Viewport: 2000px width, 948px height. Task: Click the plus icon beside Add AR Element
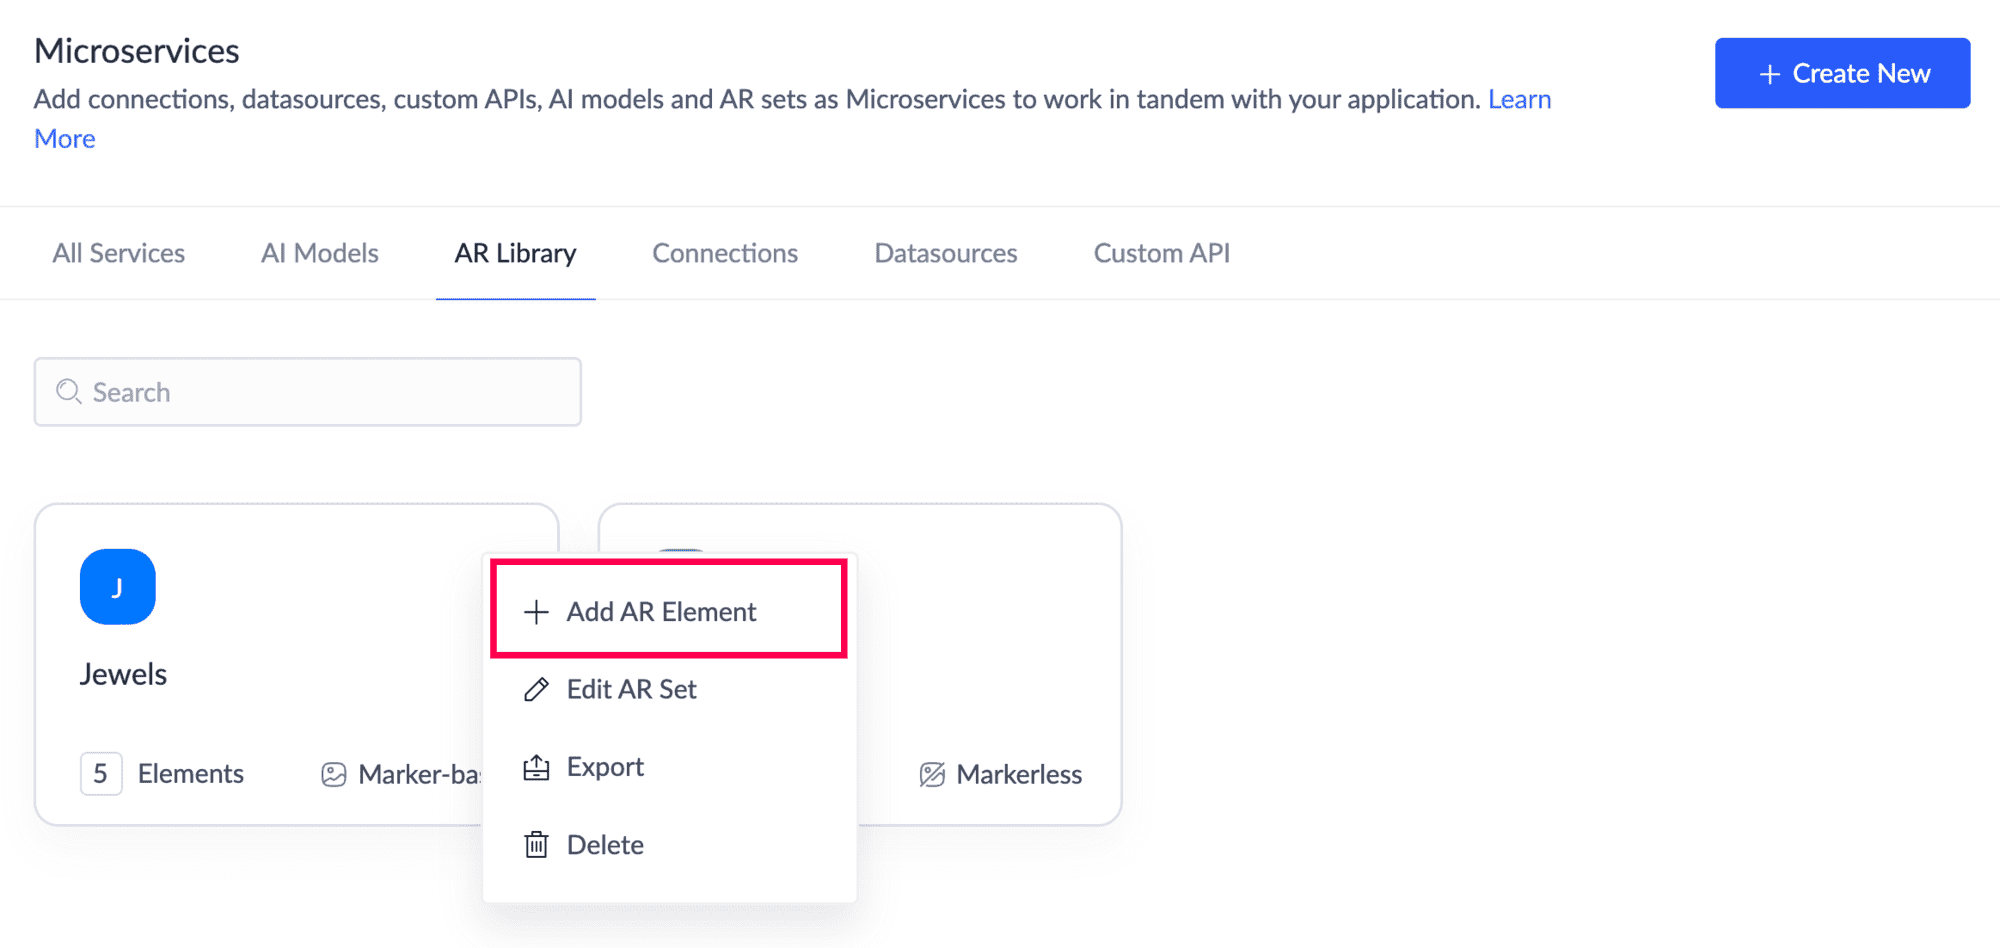(x=537, y=612)
